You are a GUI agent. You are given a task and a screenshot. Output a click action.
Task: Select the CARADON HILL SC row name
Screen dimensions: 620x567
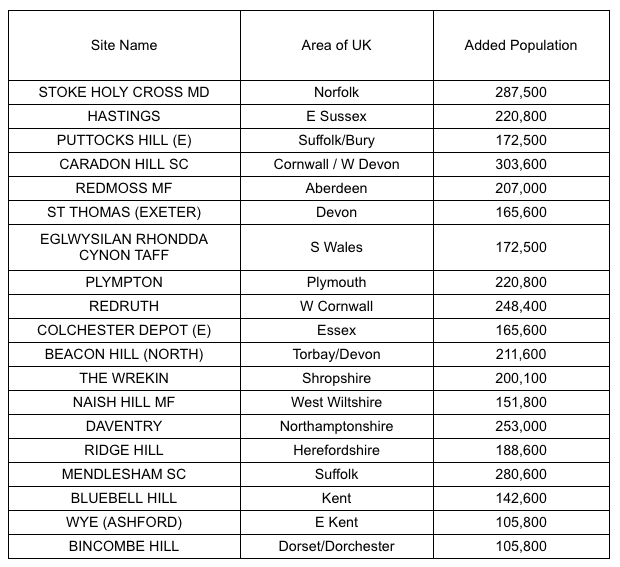(x=124, y=164)
